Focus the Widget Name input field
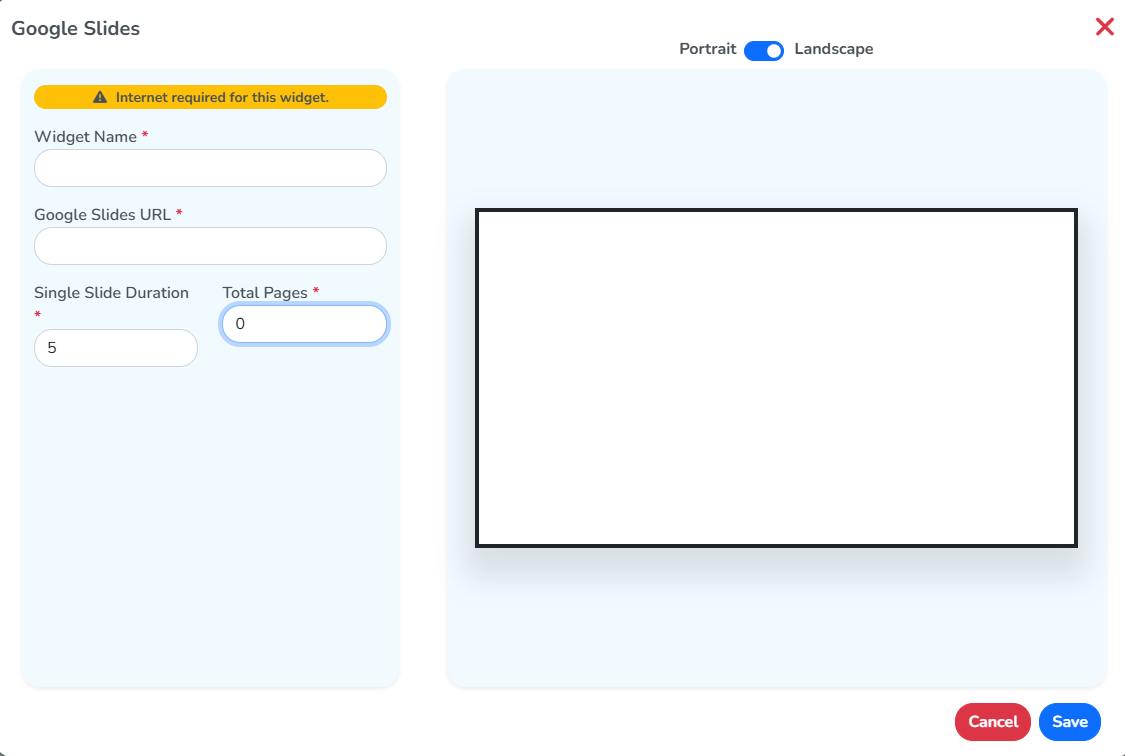The width and height of the screenshot is (1125, 756). coord(210,168)
